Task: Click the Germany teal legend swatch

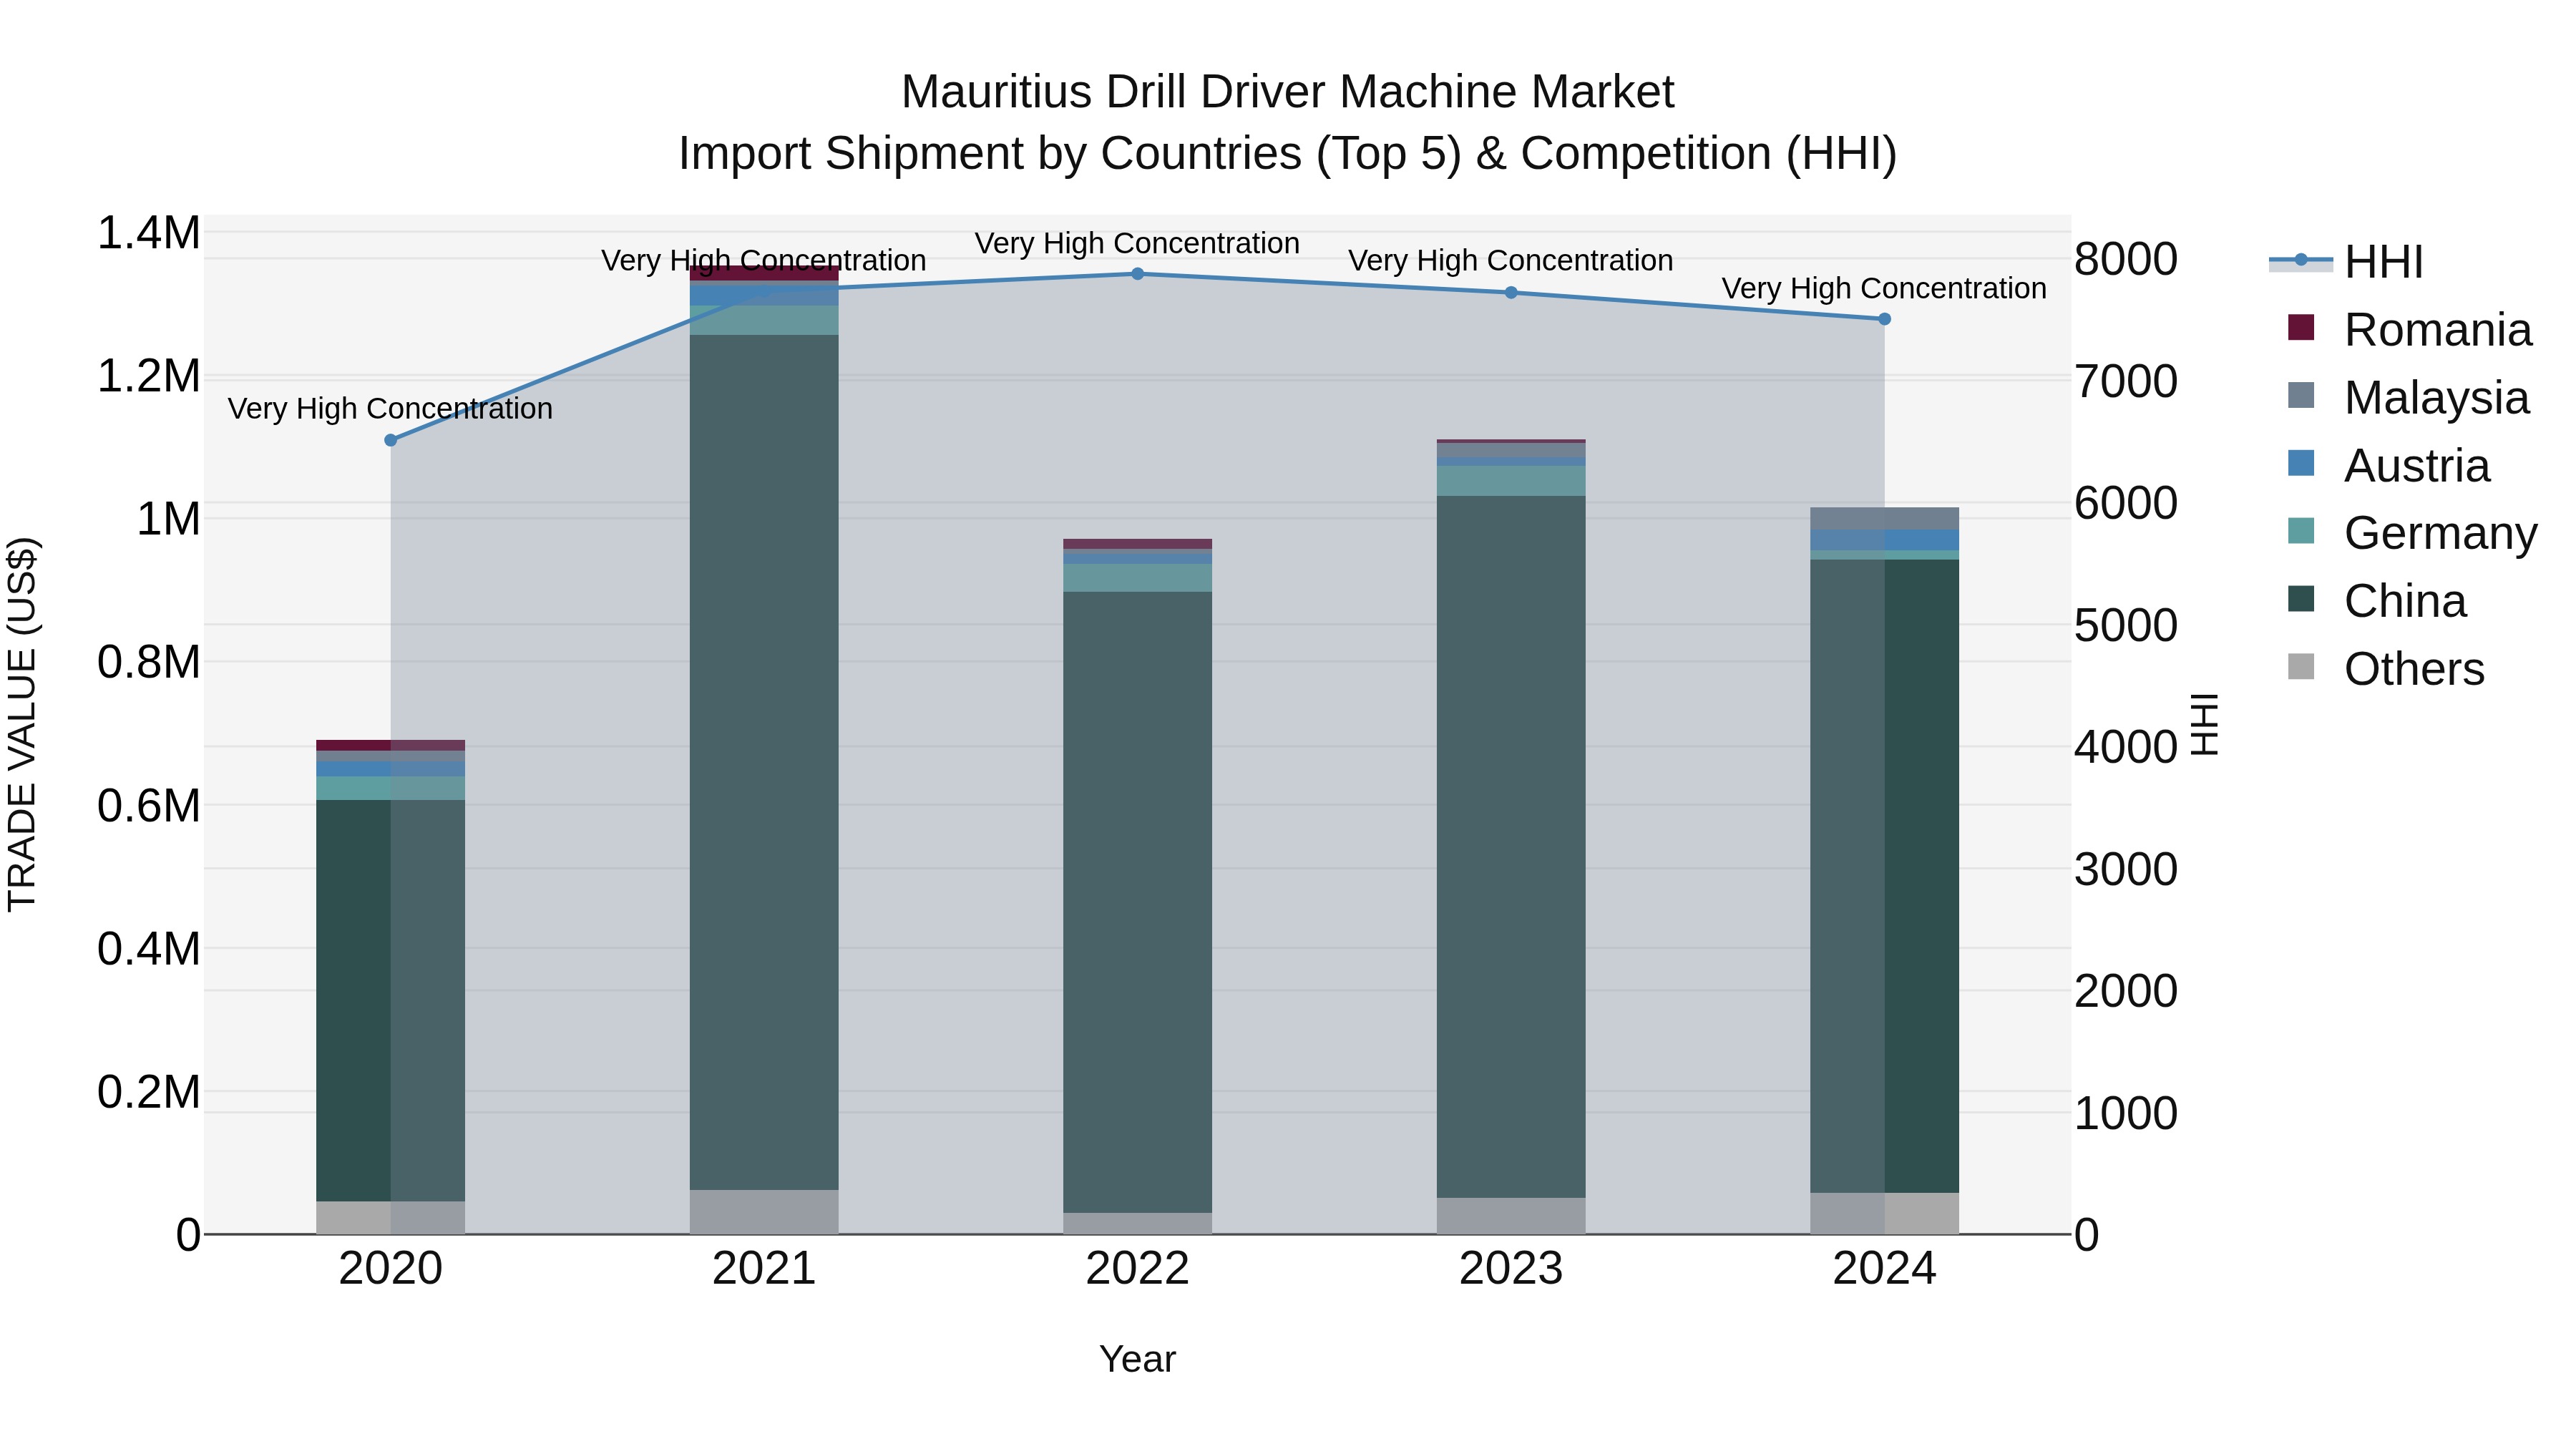Action: point(2301,531)
